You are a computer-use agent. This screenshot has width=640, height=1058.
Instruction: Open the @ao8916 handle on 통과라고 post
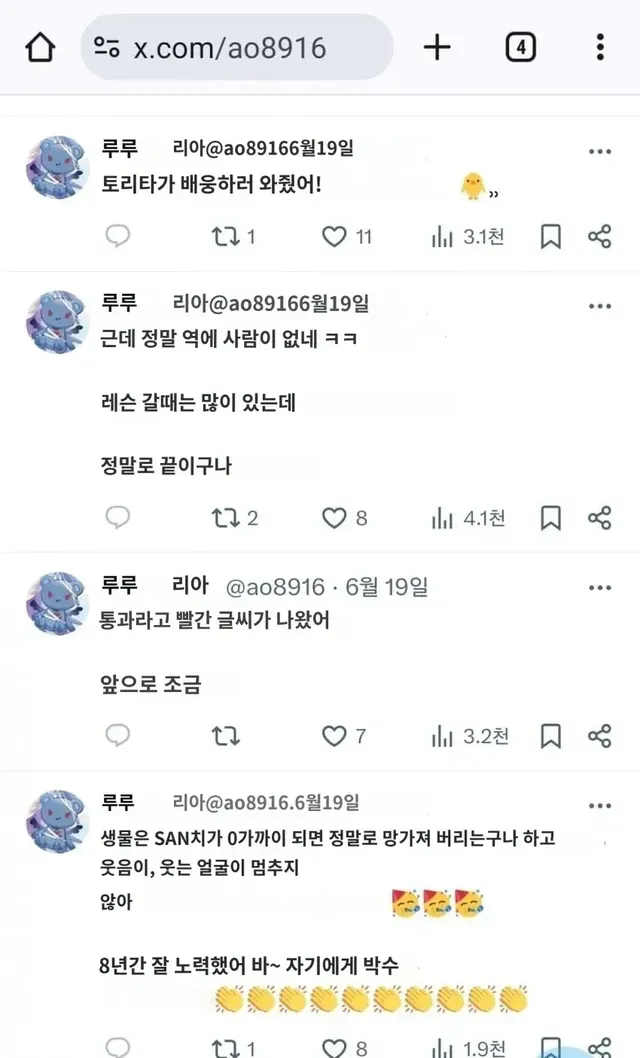tap(275, 587)
